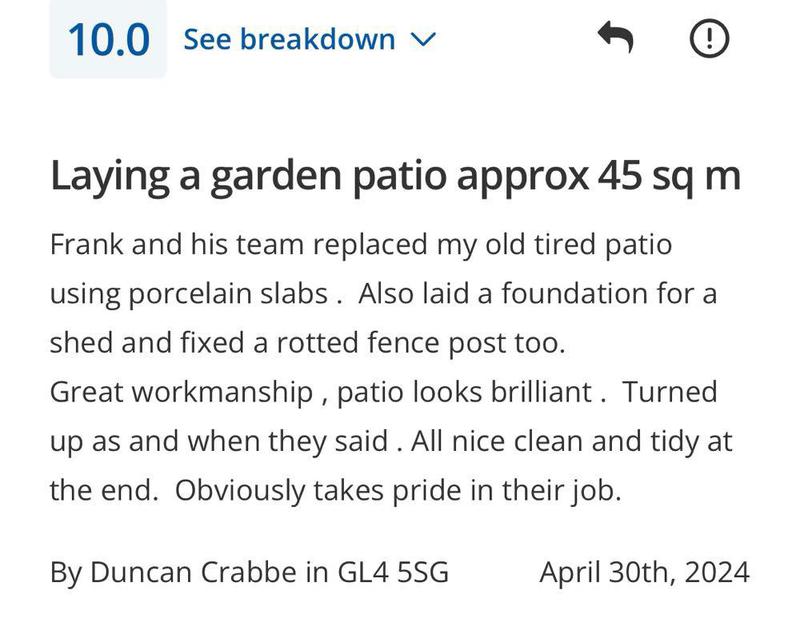This screenshot has width=800, height=630.
Task: Expand the See breakdown chevron
Action: [x=423, y=40]
